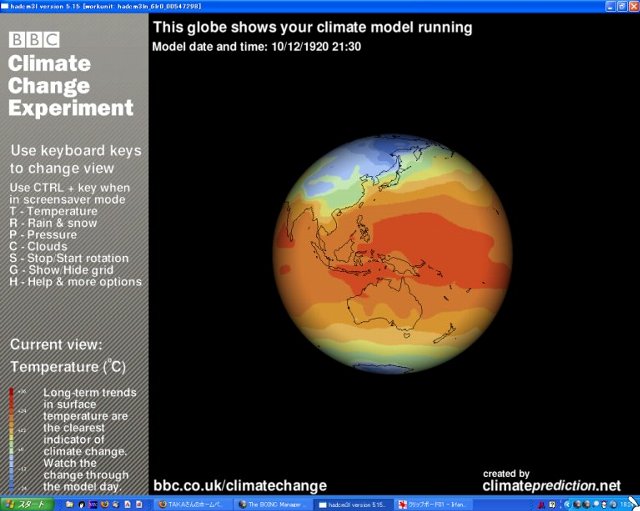Screen dimensions: 640x511
Task: Click the bbc.co.uk/climatechange link text
Action: [x=240, y=486]
